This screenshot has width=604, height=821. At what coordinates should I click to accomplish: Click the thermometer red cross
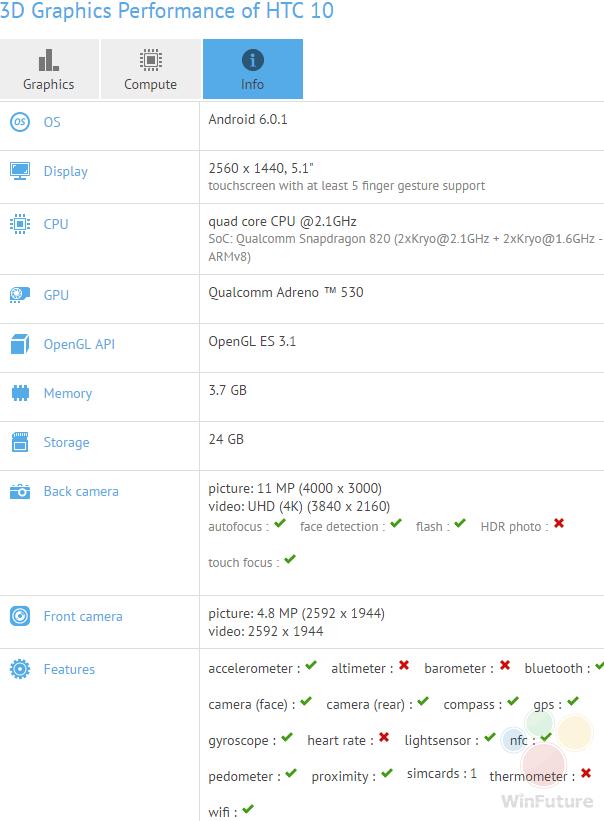click(x=586, y=773)
